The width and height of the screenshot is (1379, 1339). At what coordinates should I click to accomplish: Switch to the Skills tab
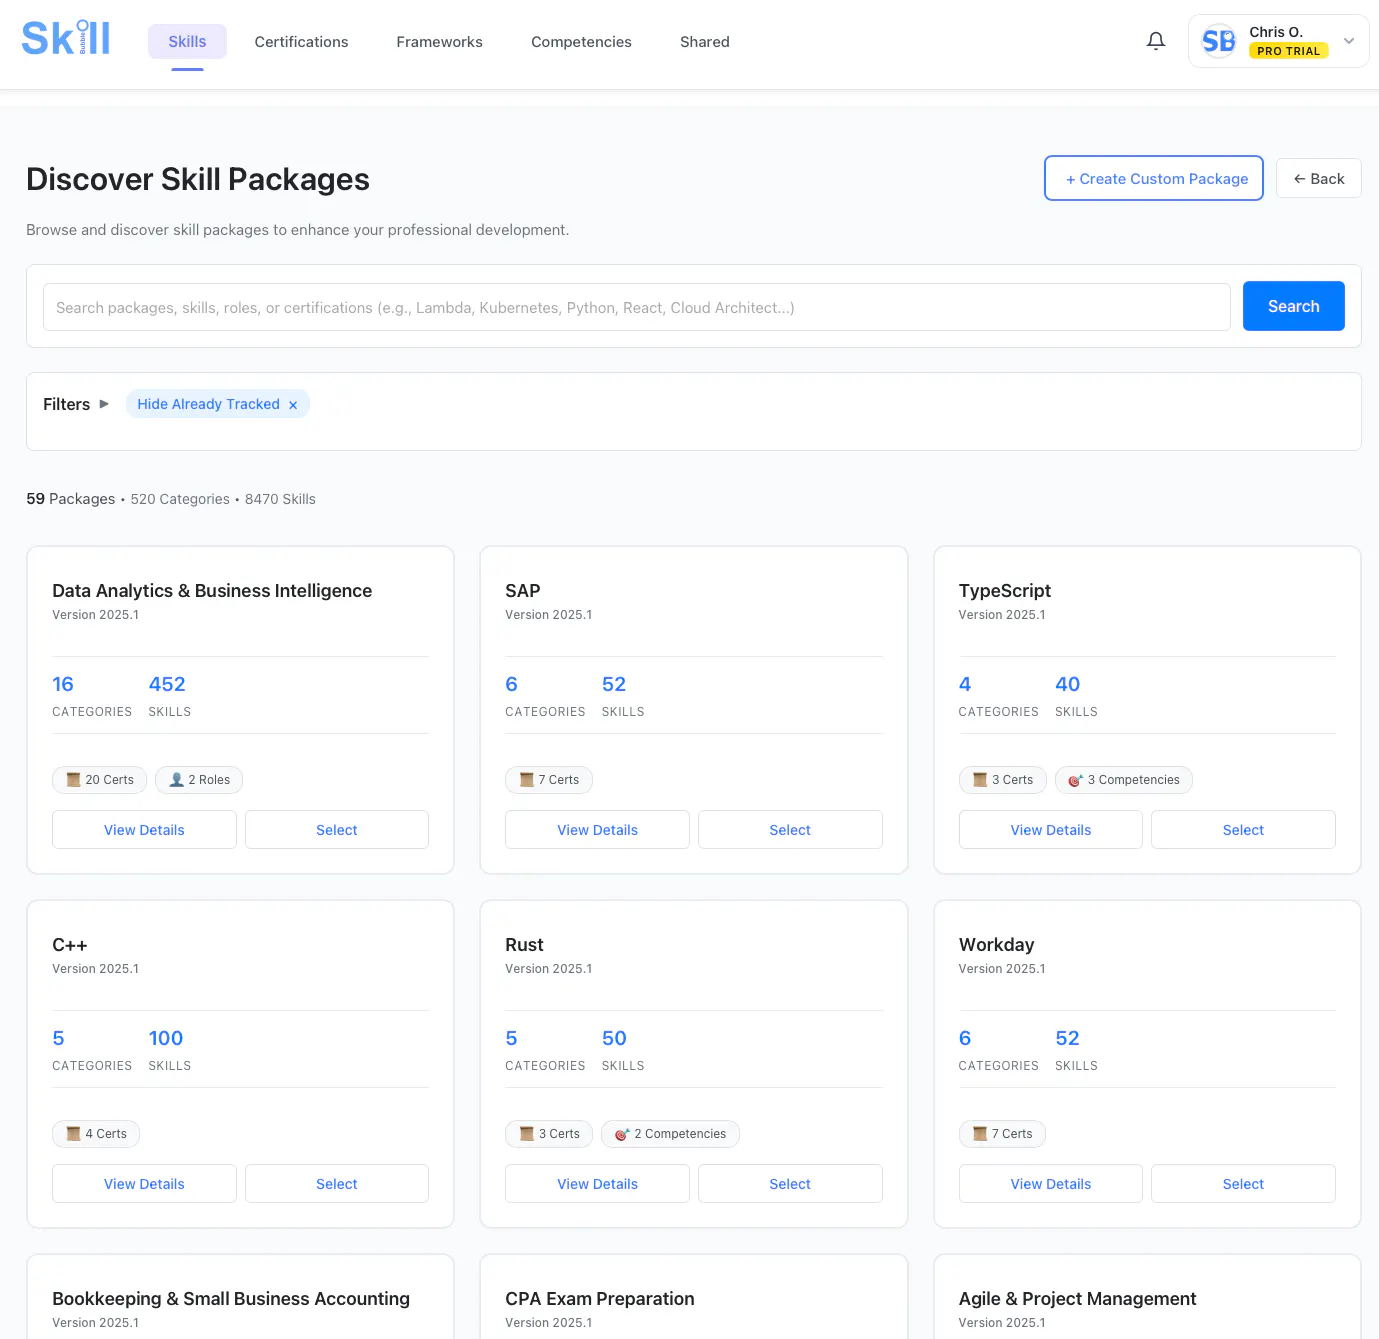[187, 42]
